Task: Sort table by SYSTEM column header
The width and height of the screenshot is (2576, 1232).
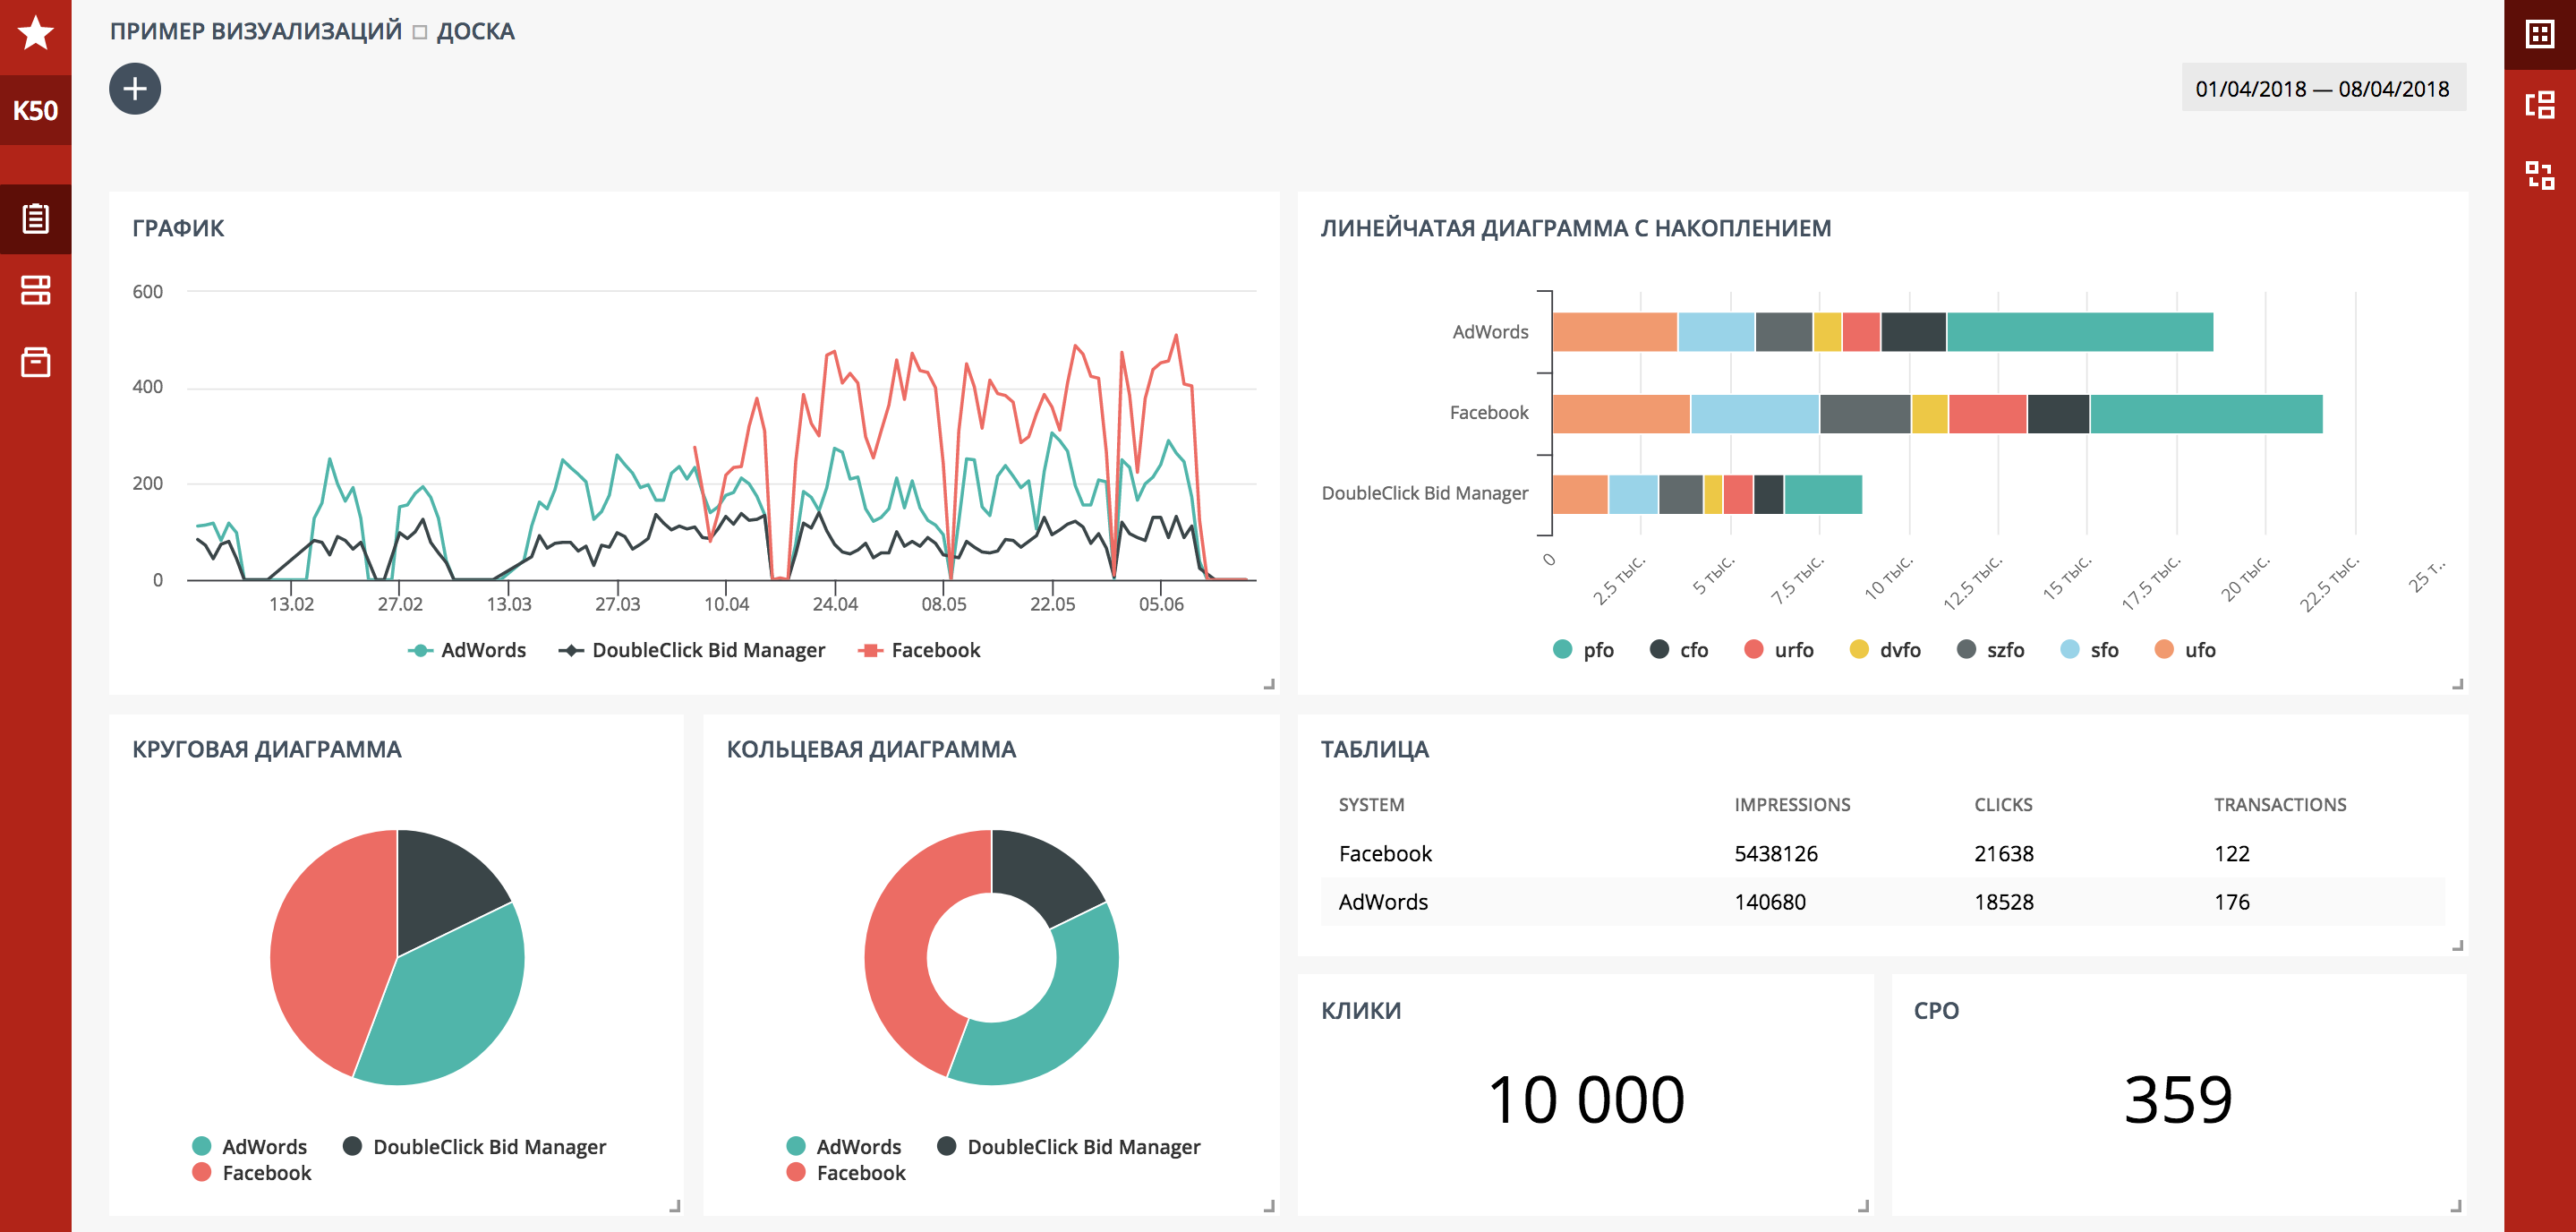Action: (1371, 805)
